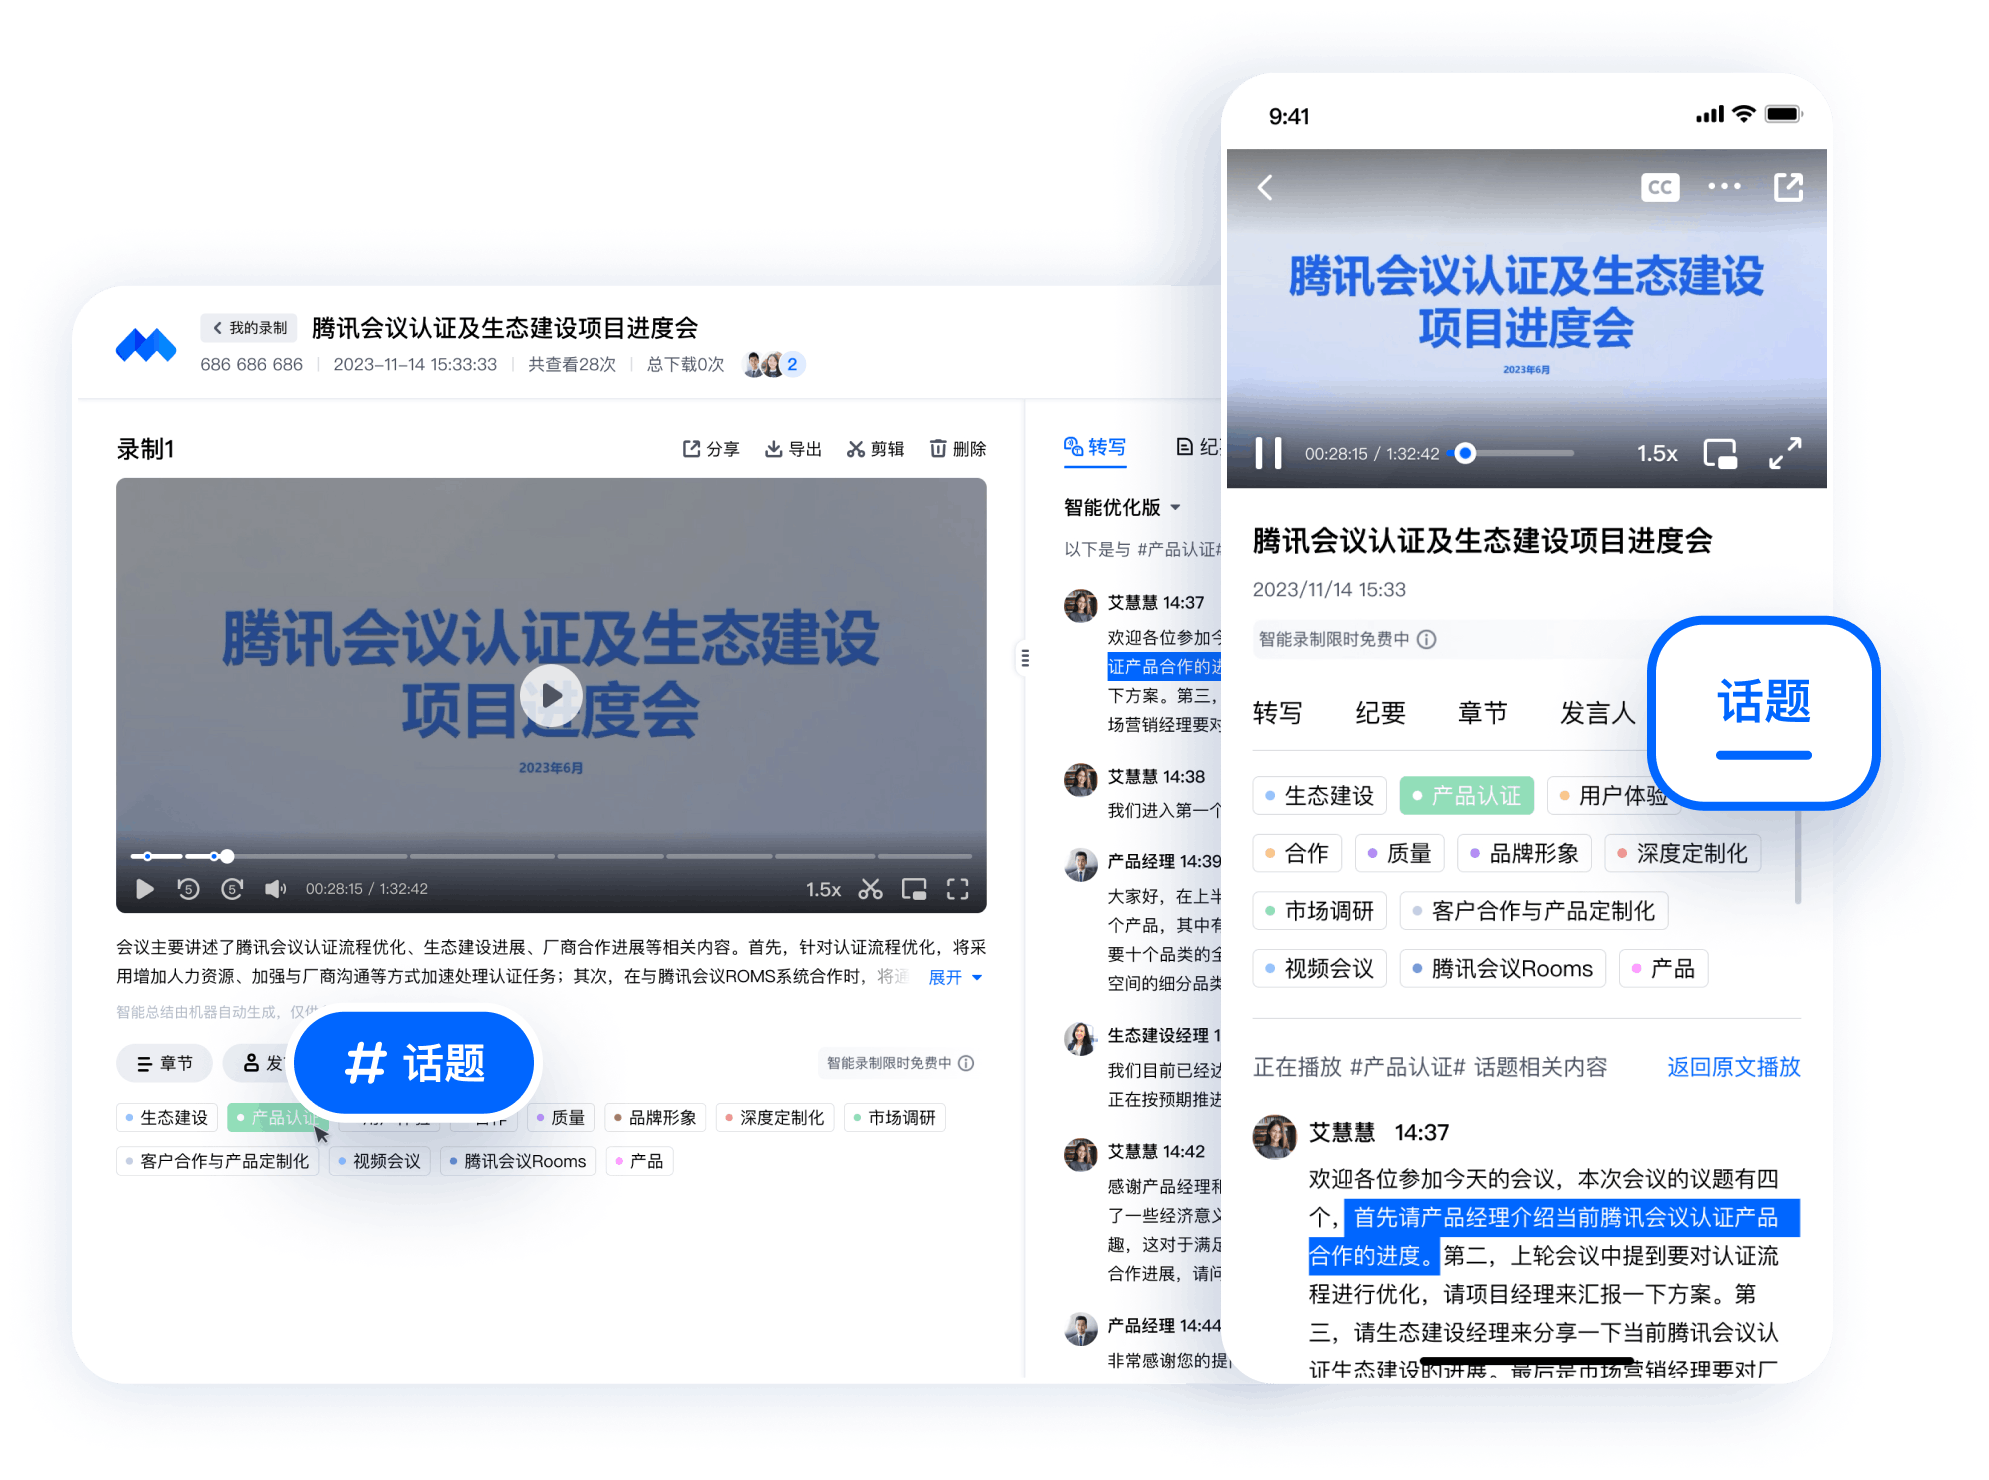Select 产品 topic tag on desktop
This screenshot has width=1989, height=1480.
tap(639, 1161)
